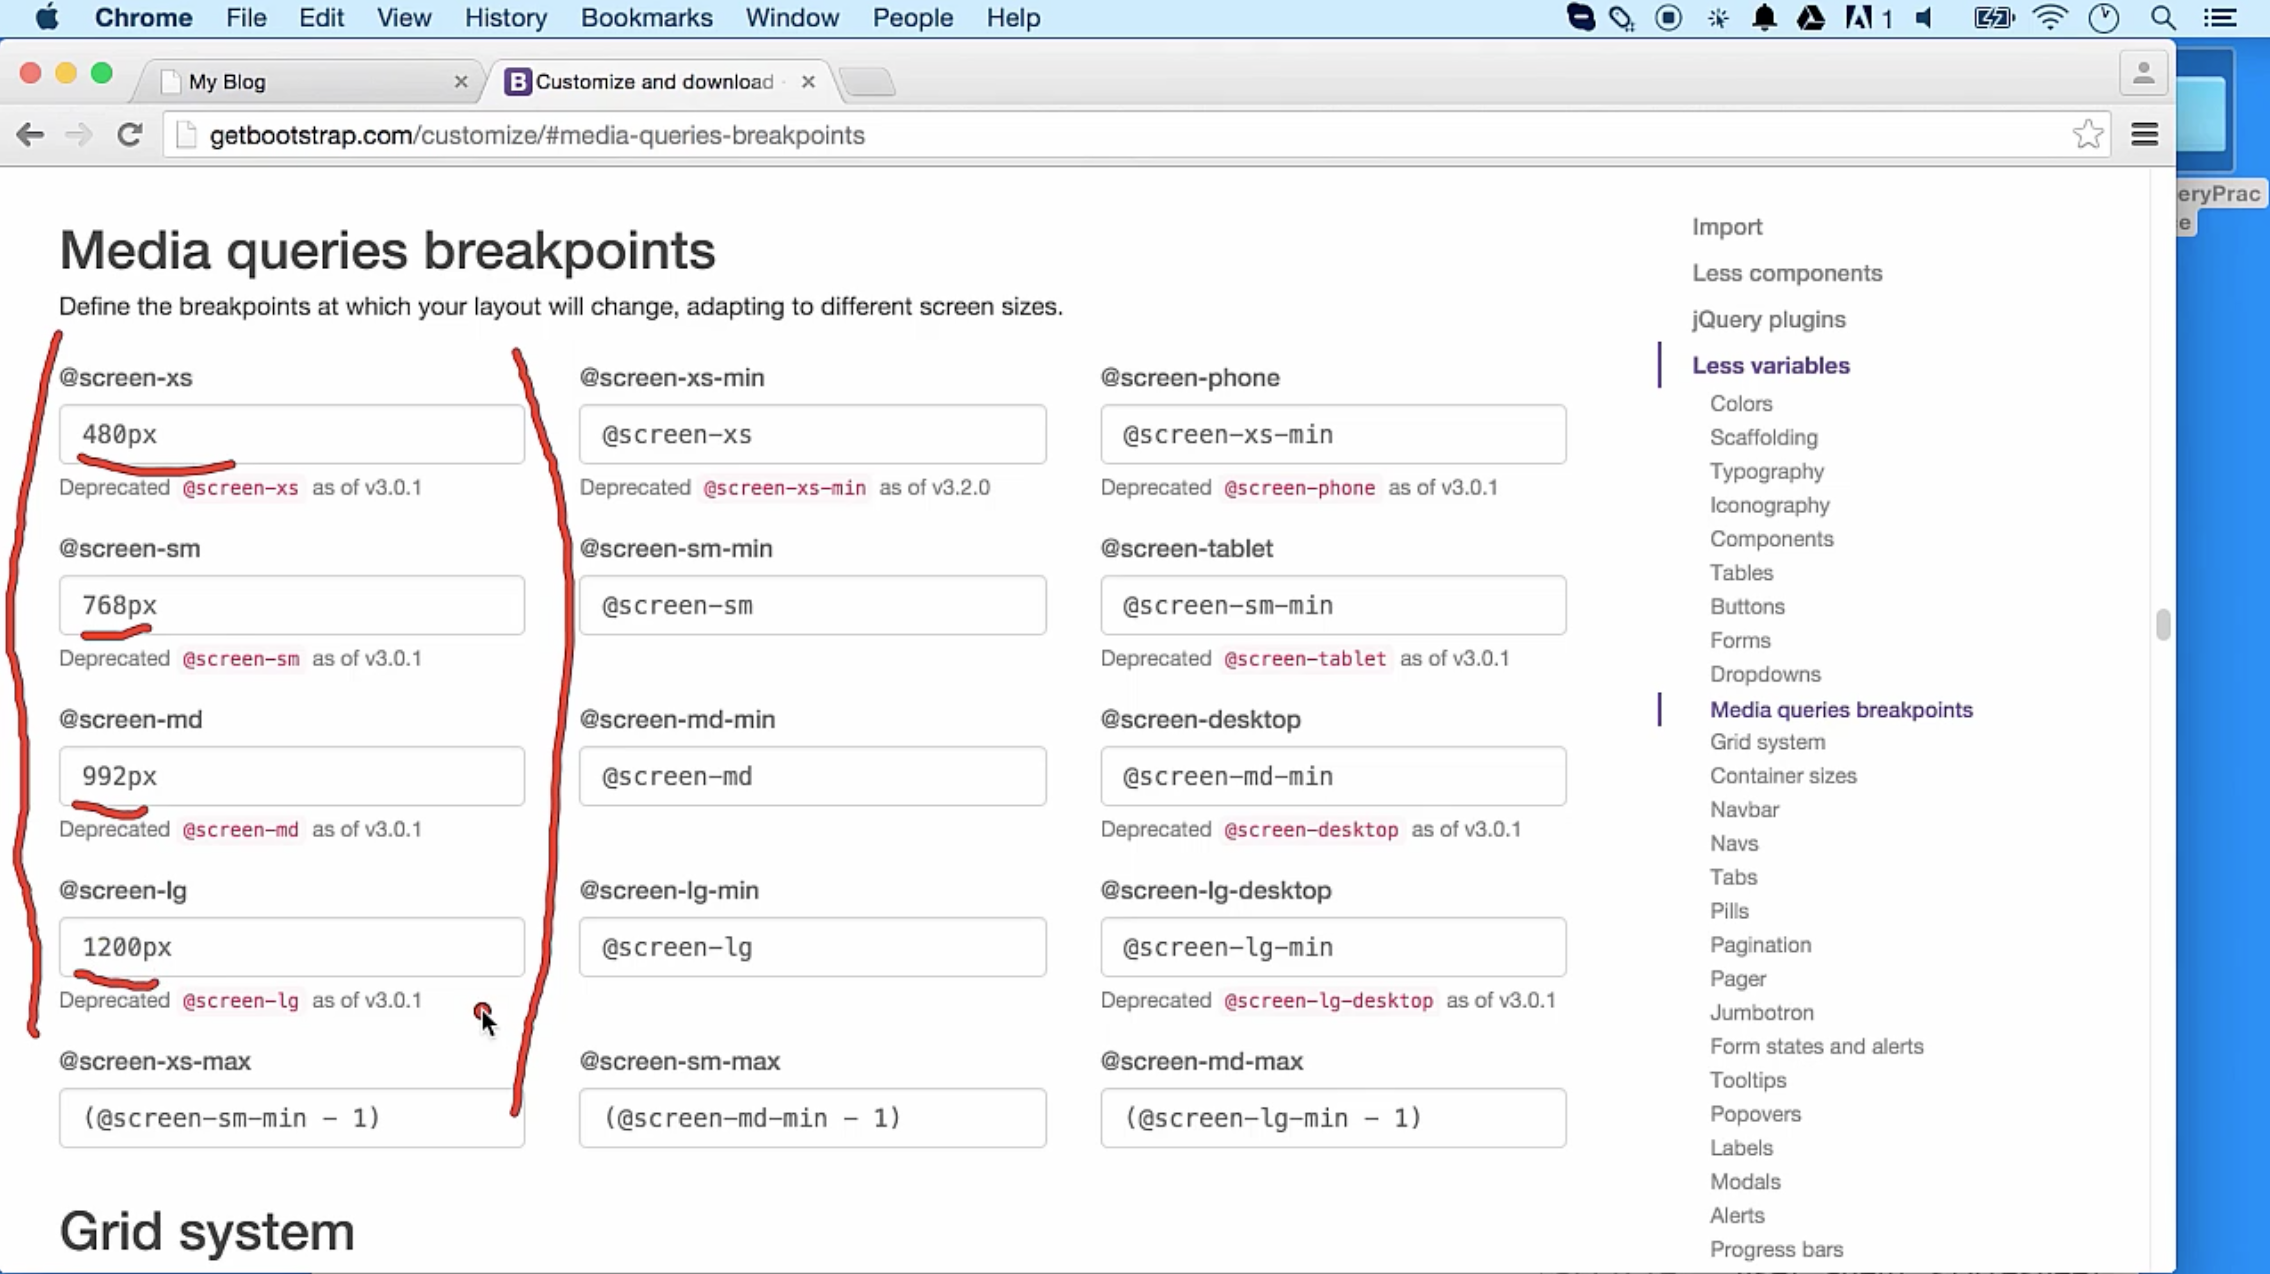The height and width of the screenshot is (1274, 2270).
Task: Click the 'Media queries breakpoints' sidebar link
Action: pos(1840,708)
